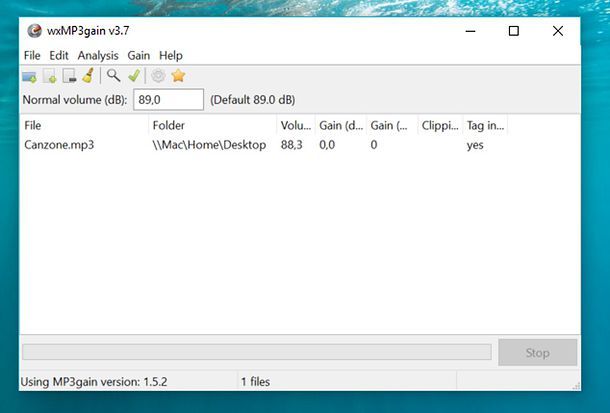Viewport: 610px width, 413px height.
Task: Open the Analysis menu
Action: 98,56
